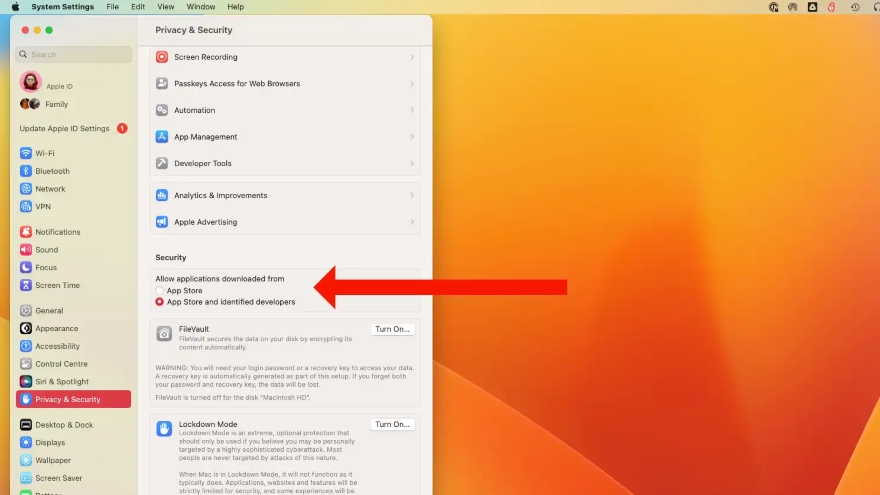Open the View menu
The image size is (880, 495).
click(165, 7)
